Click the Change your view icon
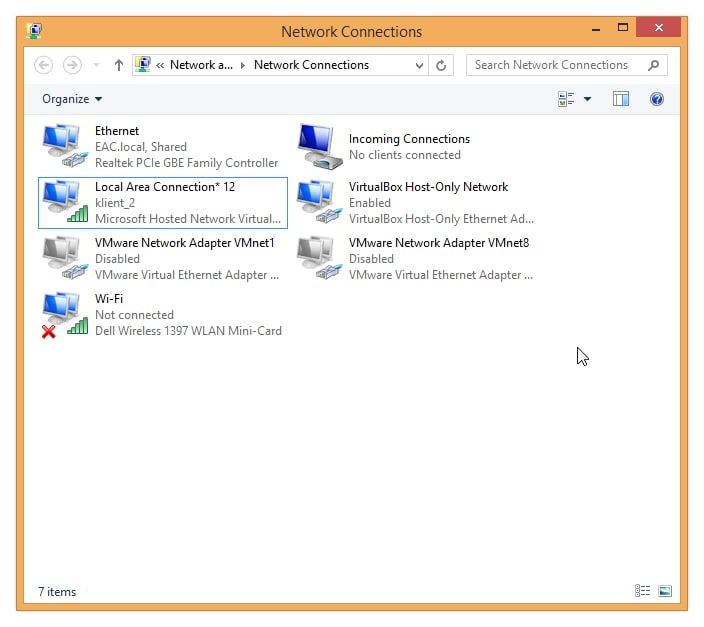Image resolution: width=704 pixels, height=627 pixels. coord(566,99)
